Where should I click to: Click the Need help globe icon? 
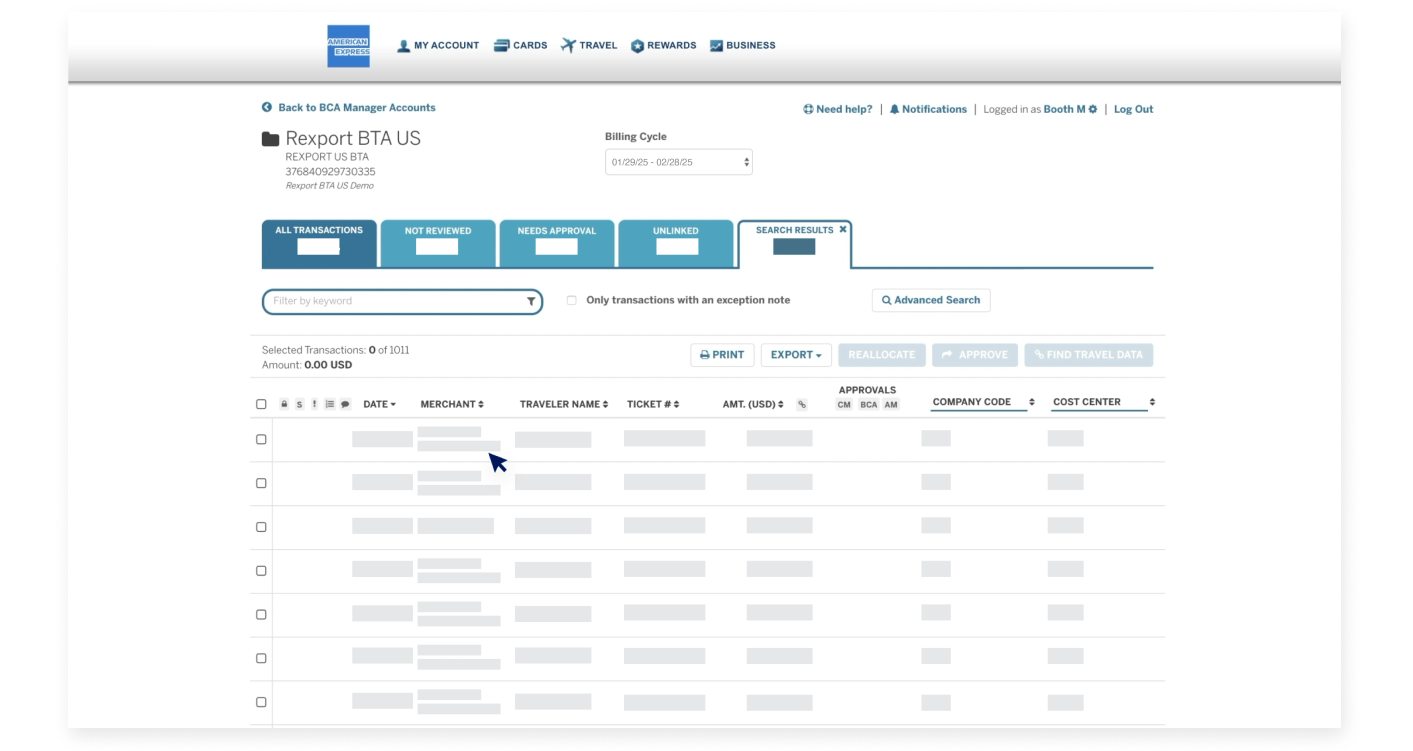click(x=806, y=109)
